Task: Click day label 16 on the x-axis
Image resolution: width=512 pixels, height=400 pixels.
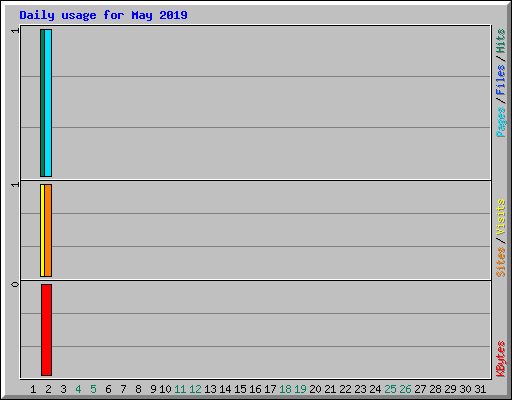Action: [255, 389]
